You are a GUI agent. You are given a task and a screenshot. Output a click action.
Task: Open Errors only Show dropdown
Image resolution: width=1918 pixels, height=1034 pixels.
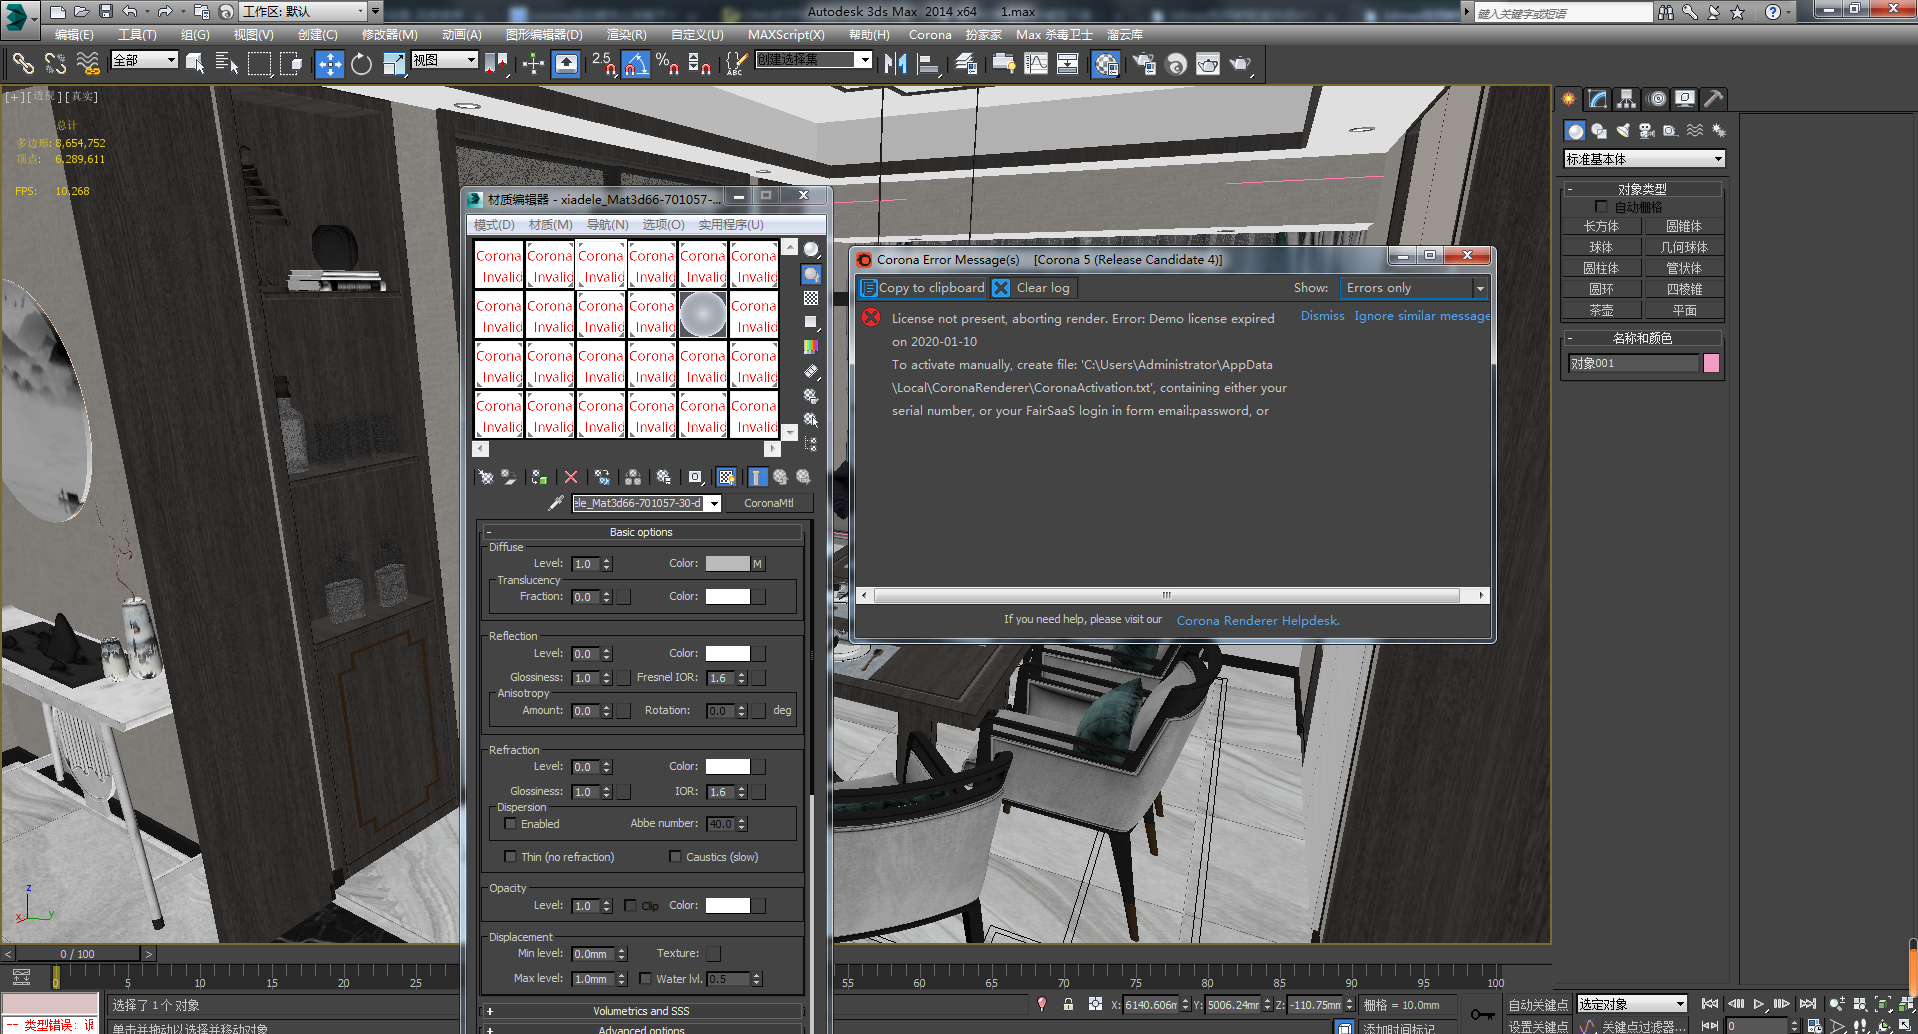(x=1414, y=288)
